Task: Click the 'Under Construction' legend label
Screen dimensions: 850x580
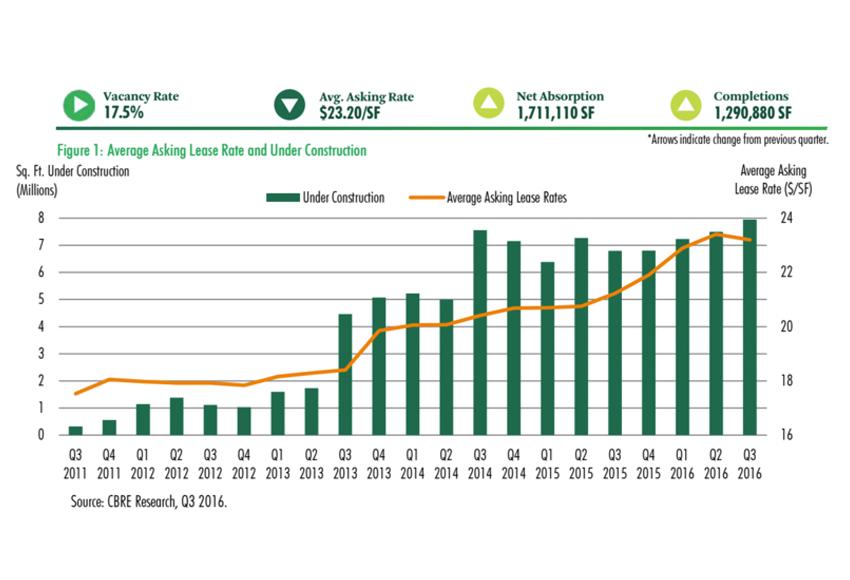Action: pos(344,198)
